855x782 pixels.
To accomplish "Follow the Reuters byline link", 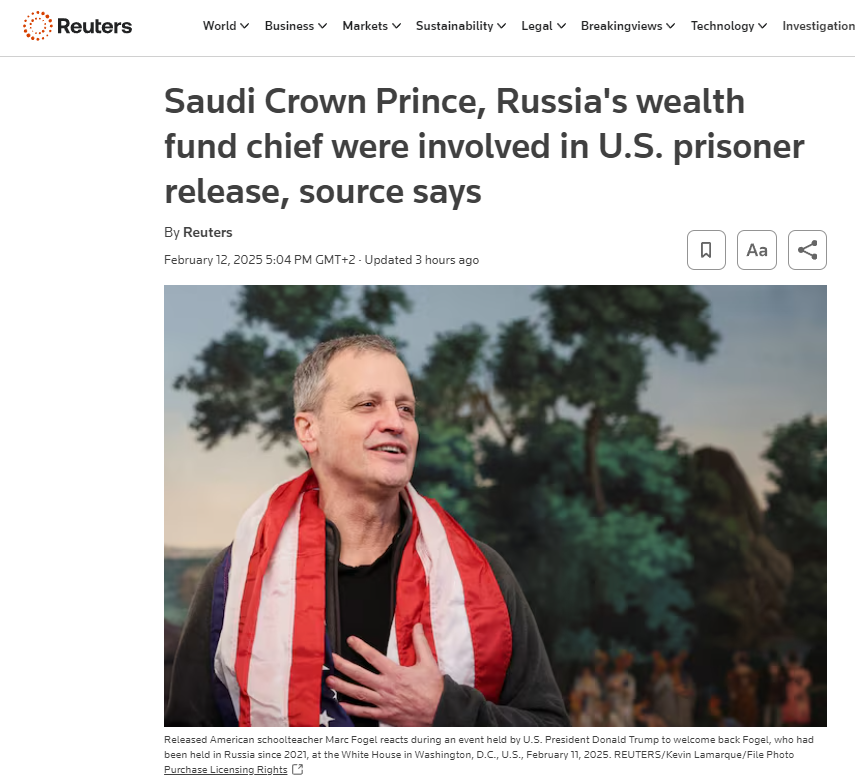I will coord(207,231).
